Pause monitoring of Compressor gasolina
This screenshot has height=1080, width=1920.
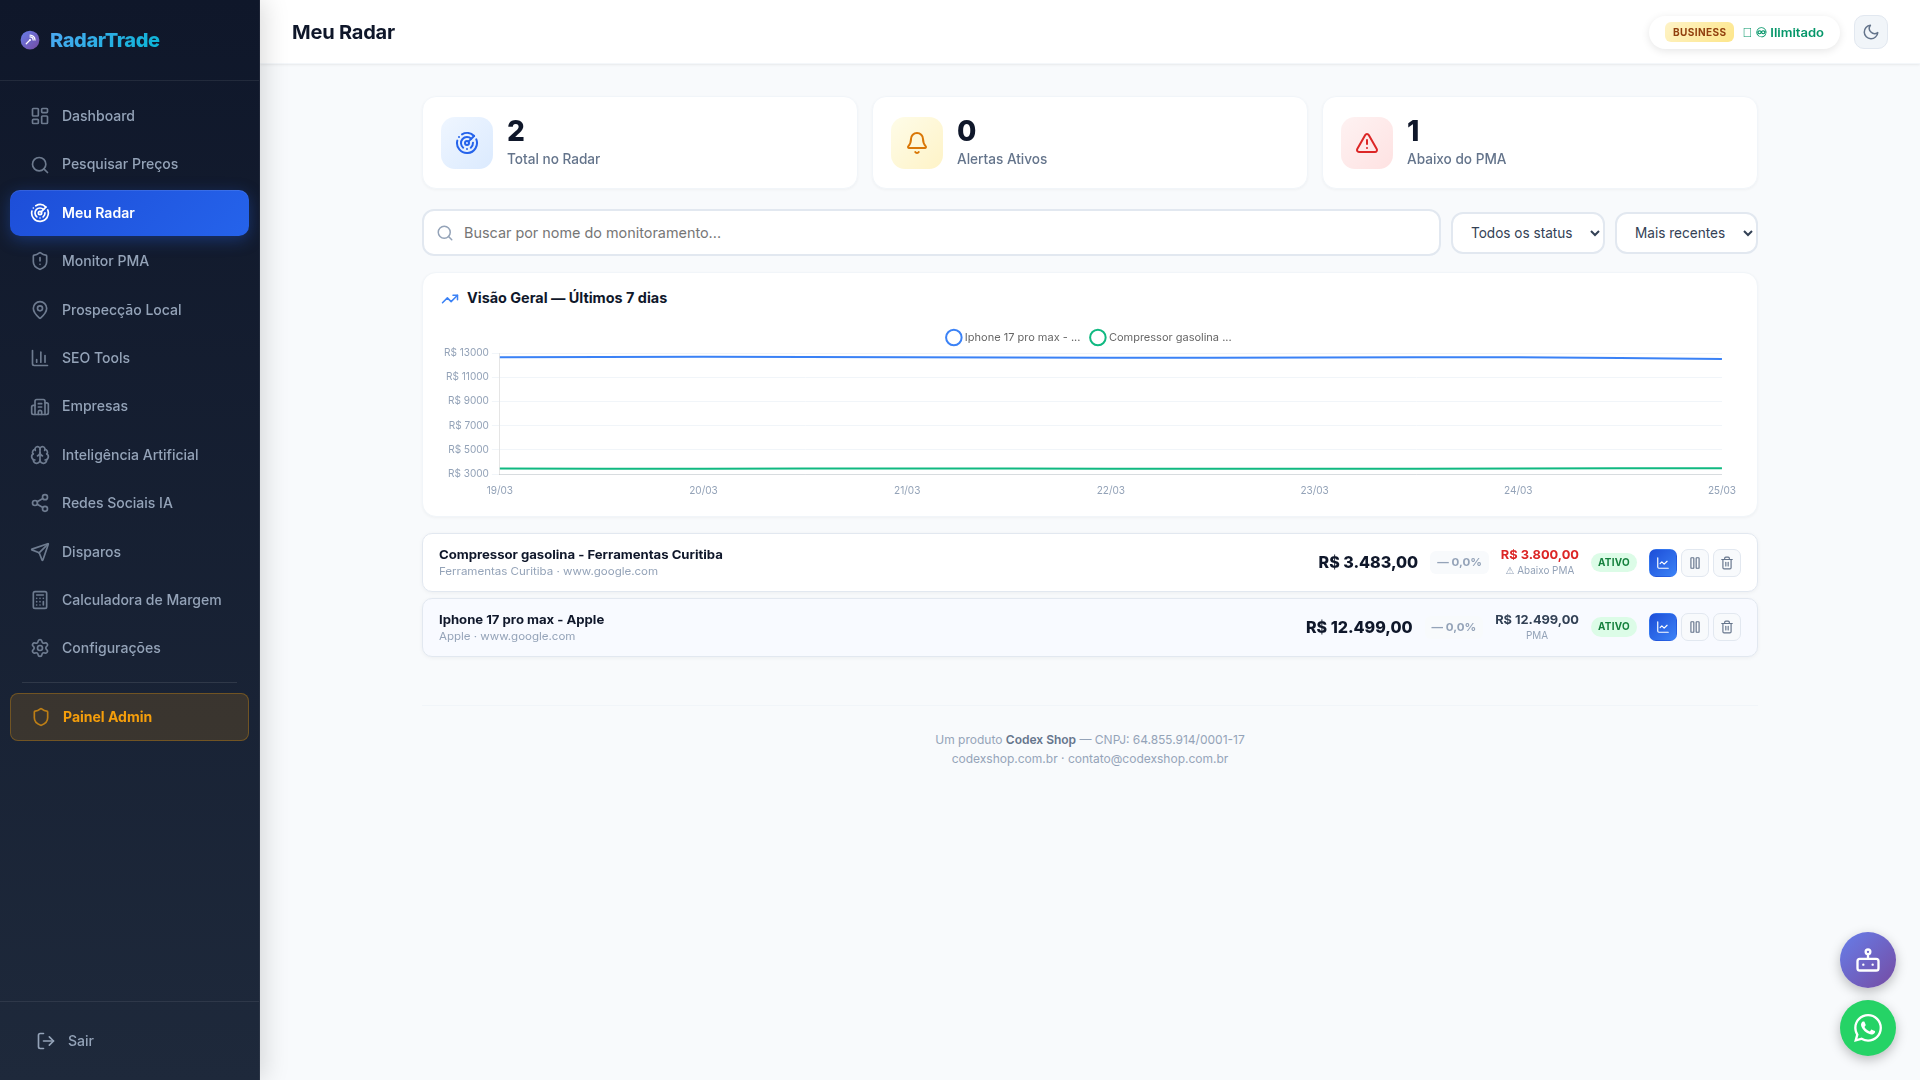click(1694, 563)
